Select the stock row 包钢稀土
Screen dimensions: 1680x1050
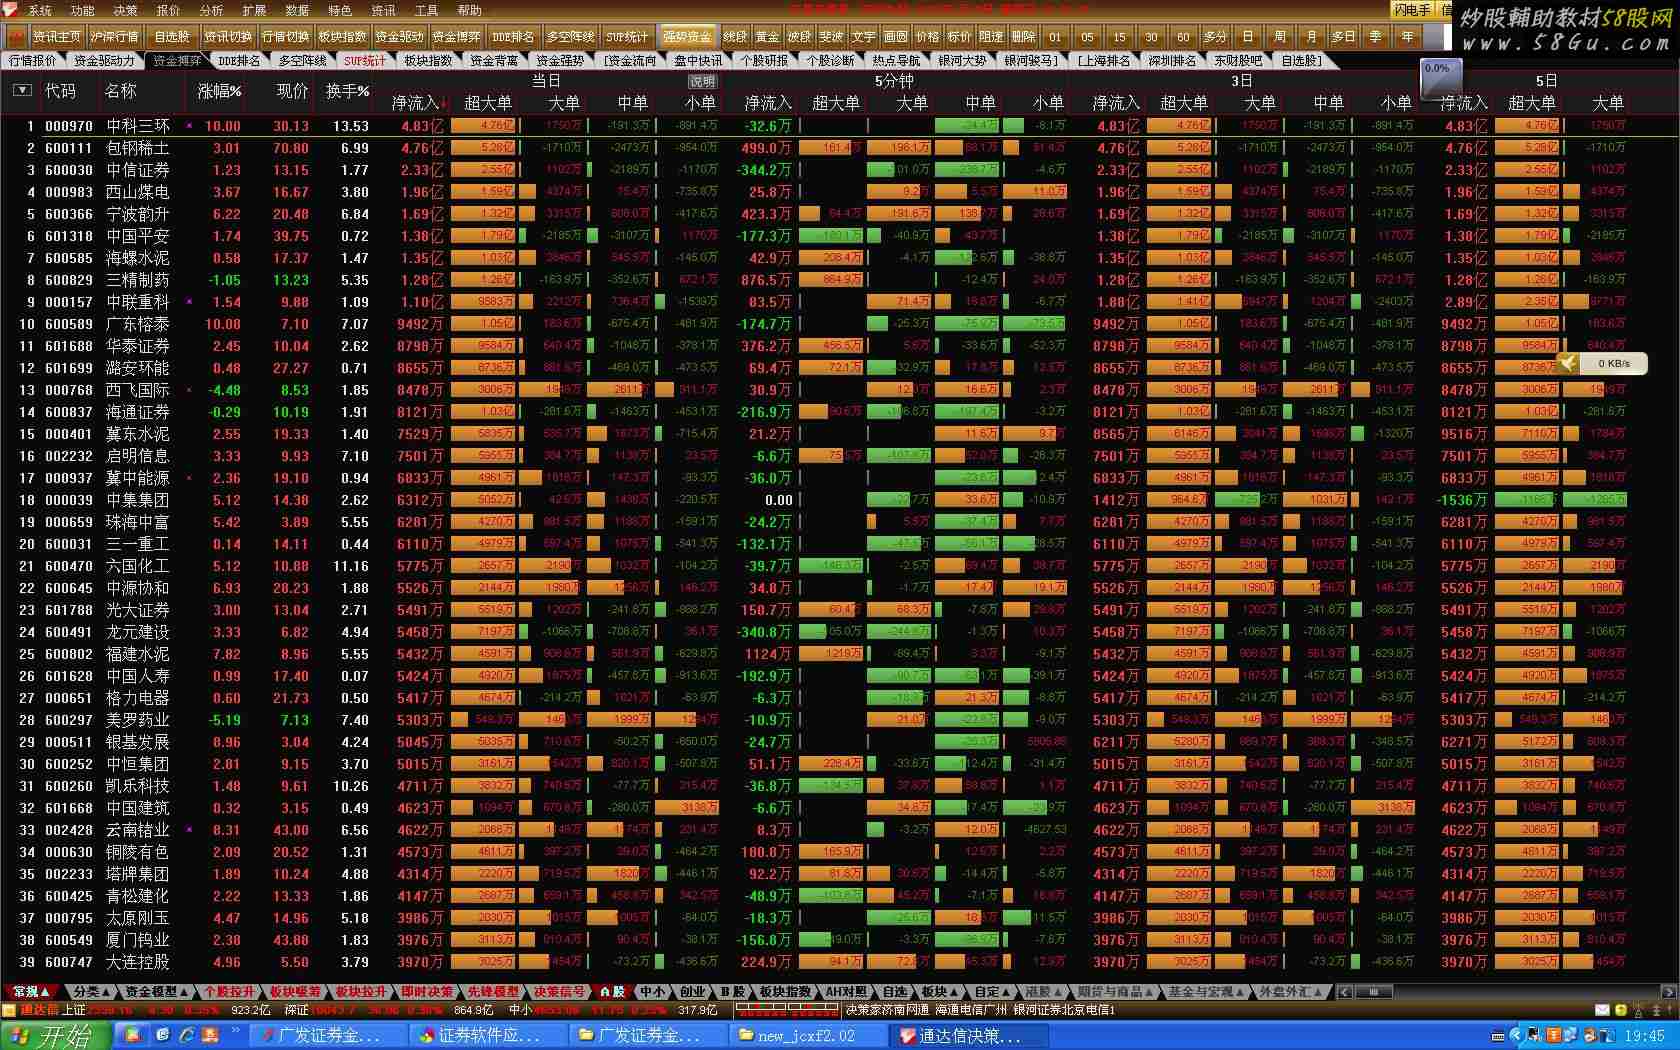click(x=840, y=148)
